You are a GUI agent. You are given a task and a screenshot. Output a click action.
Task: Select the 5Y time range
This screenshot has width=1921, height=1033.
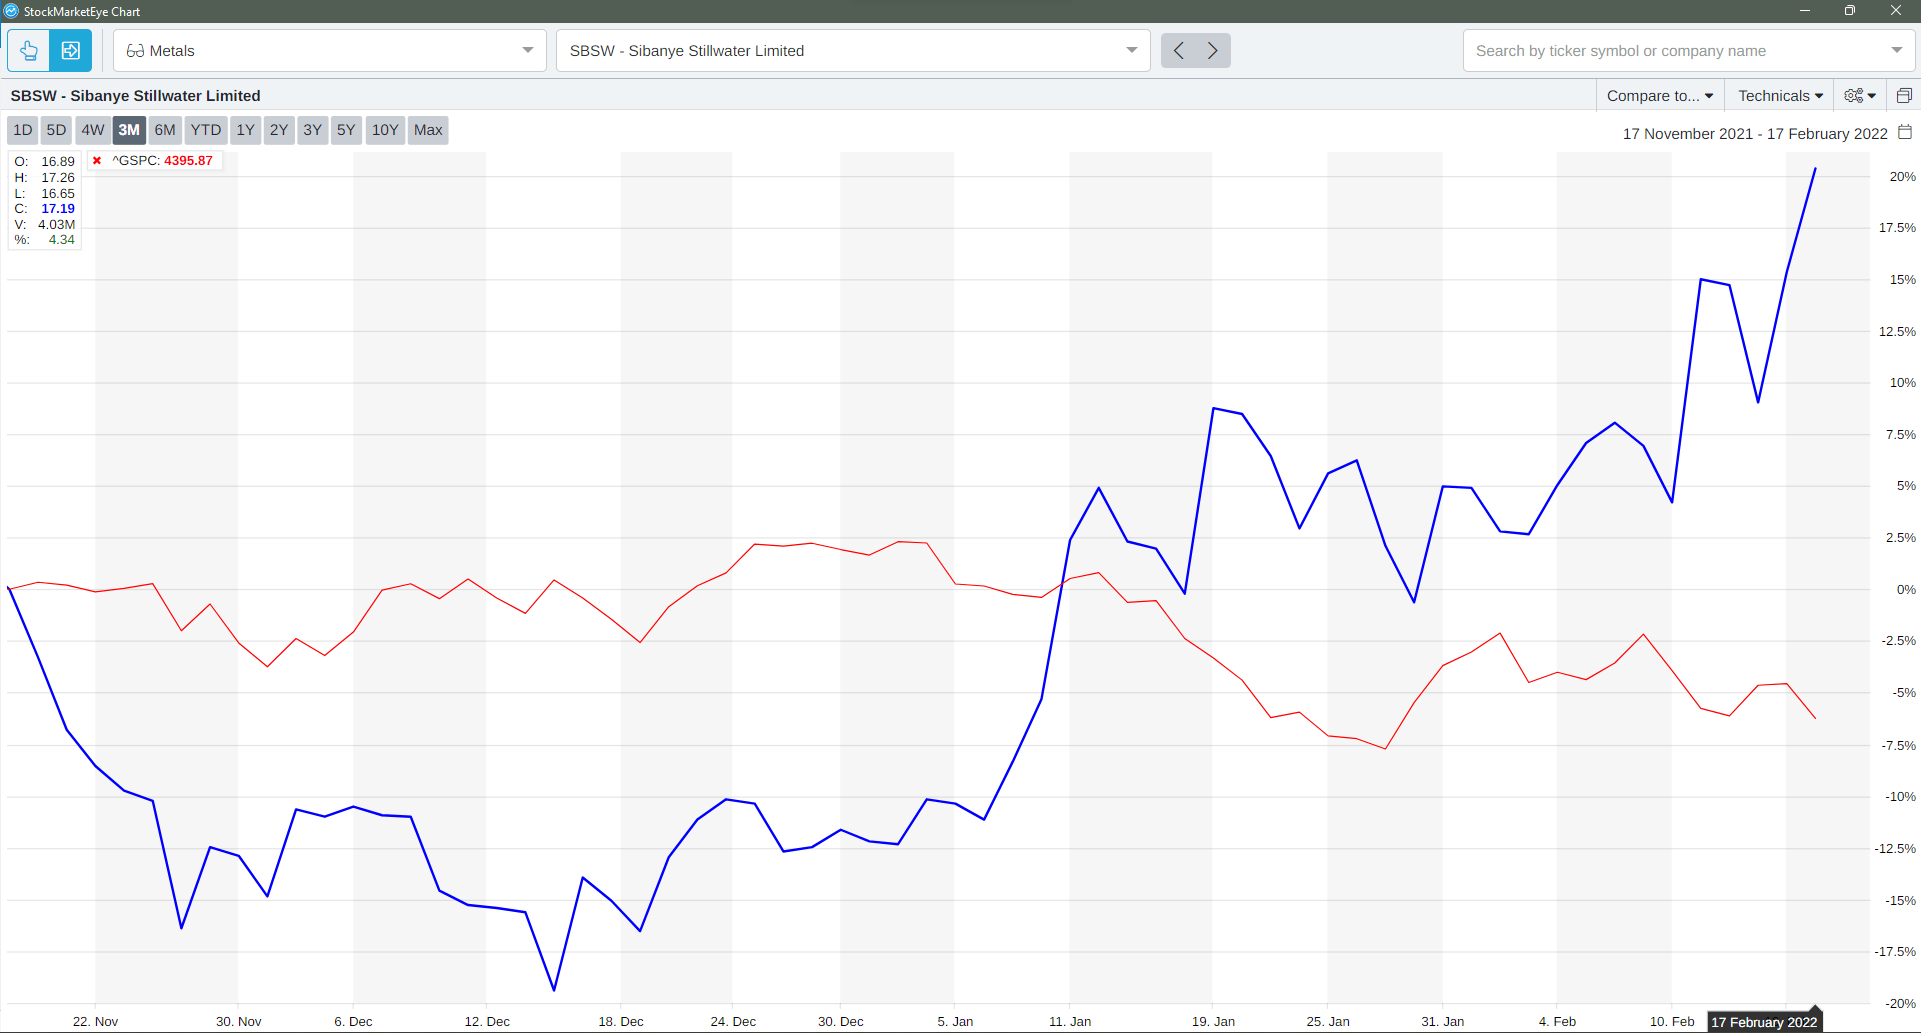point(346,130)
